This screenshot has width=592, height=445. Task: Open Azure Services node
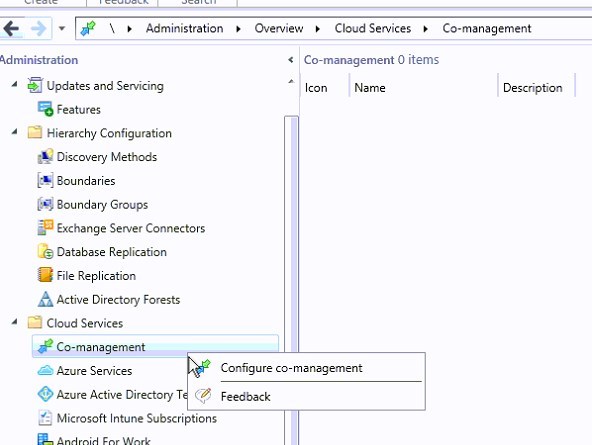tap(94, 371)
